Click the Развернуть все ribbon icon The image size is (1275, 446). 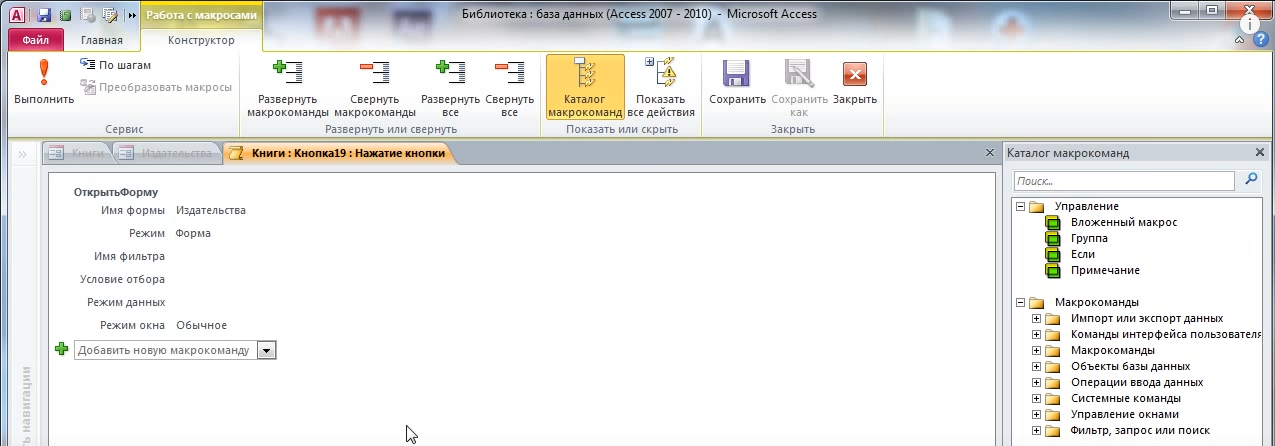[x=450, y=74]
